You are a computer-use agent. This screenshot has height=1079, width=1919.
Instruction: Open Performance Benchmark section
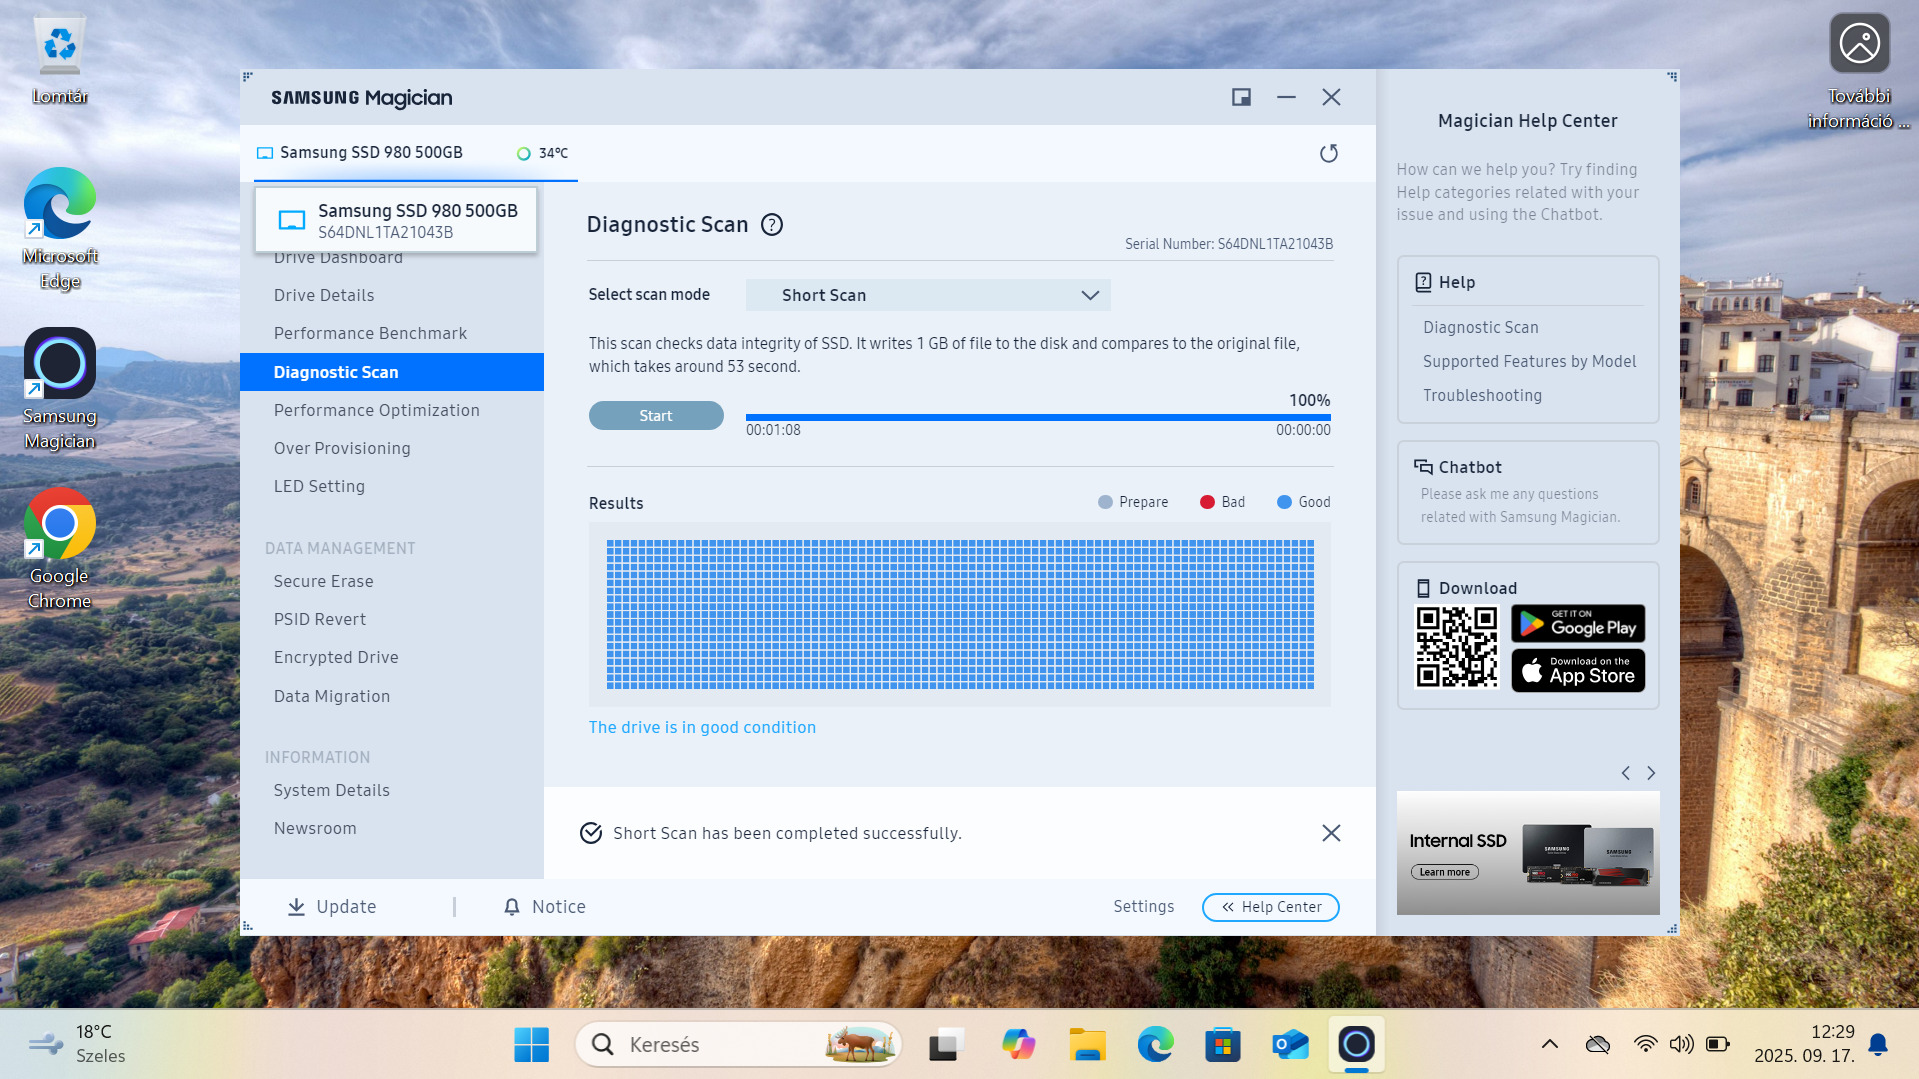tap(370, 333)
